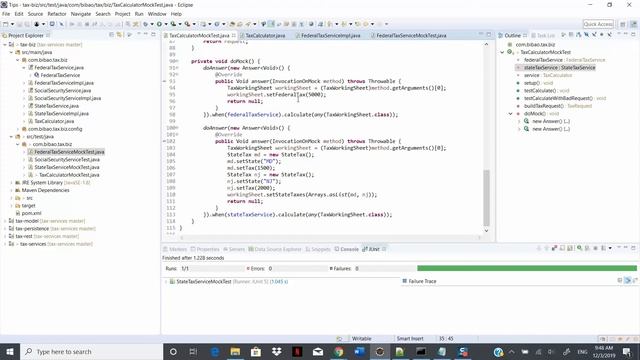Click the editor vertical scrollbar thumb
640x360 pixels.
click(486, 198)
